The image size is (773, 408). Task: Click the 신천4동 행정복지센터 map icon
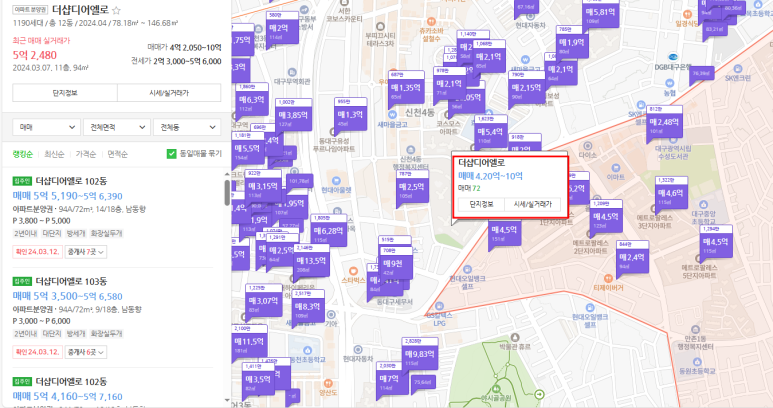point(410,150)
